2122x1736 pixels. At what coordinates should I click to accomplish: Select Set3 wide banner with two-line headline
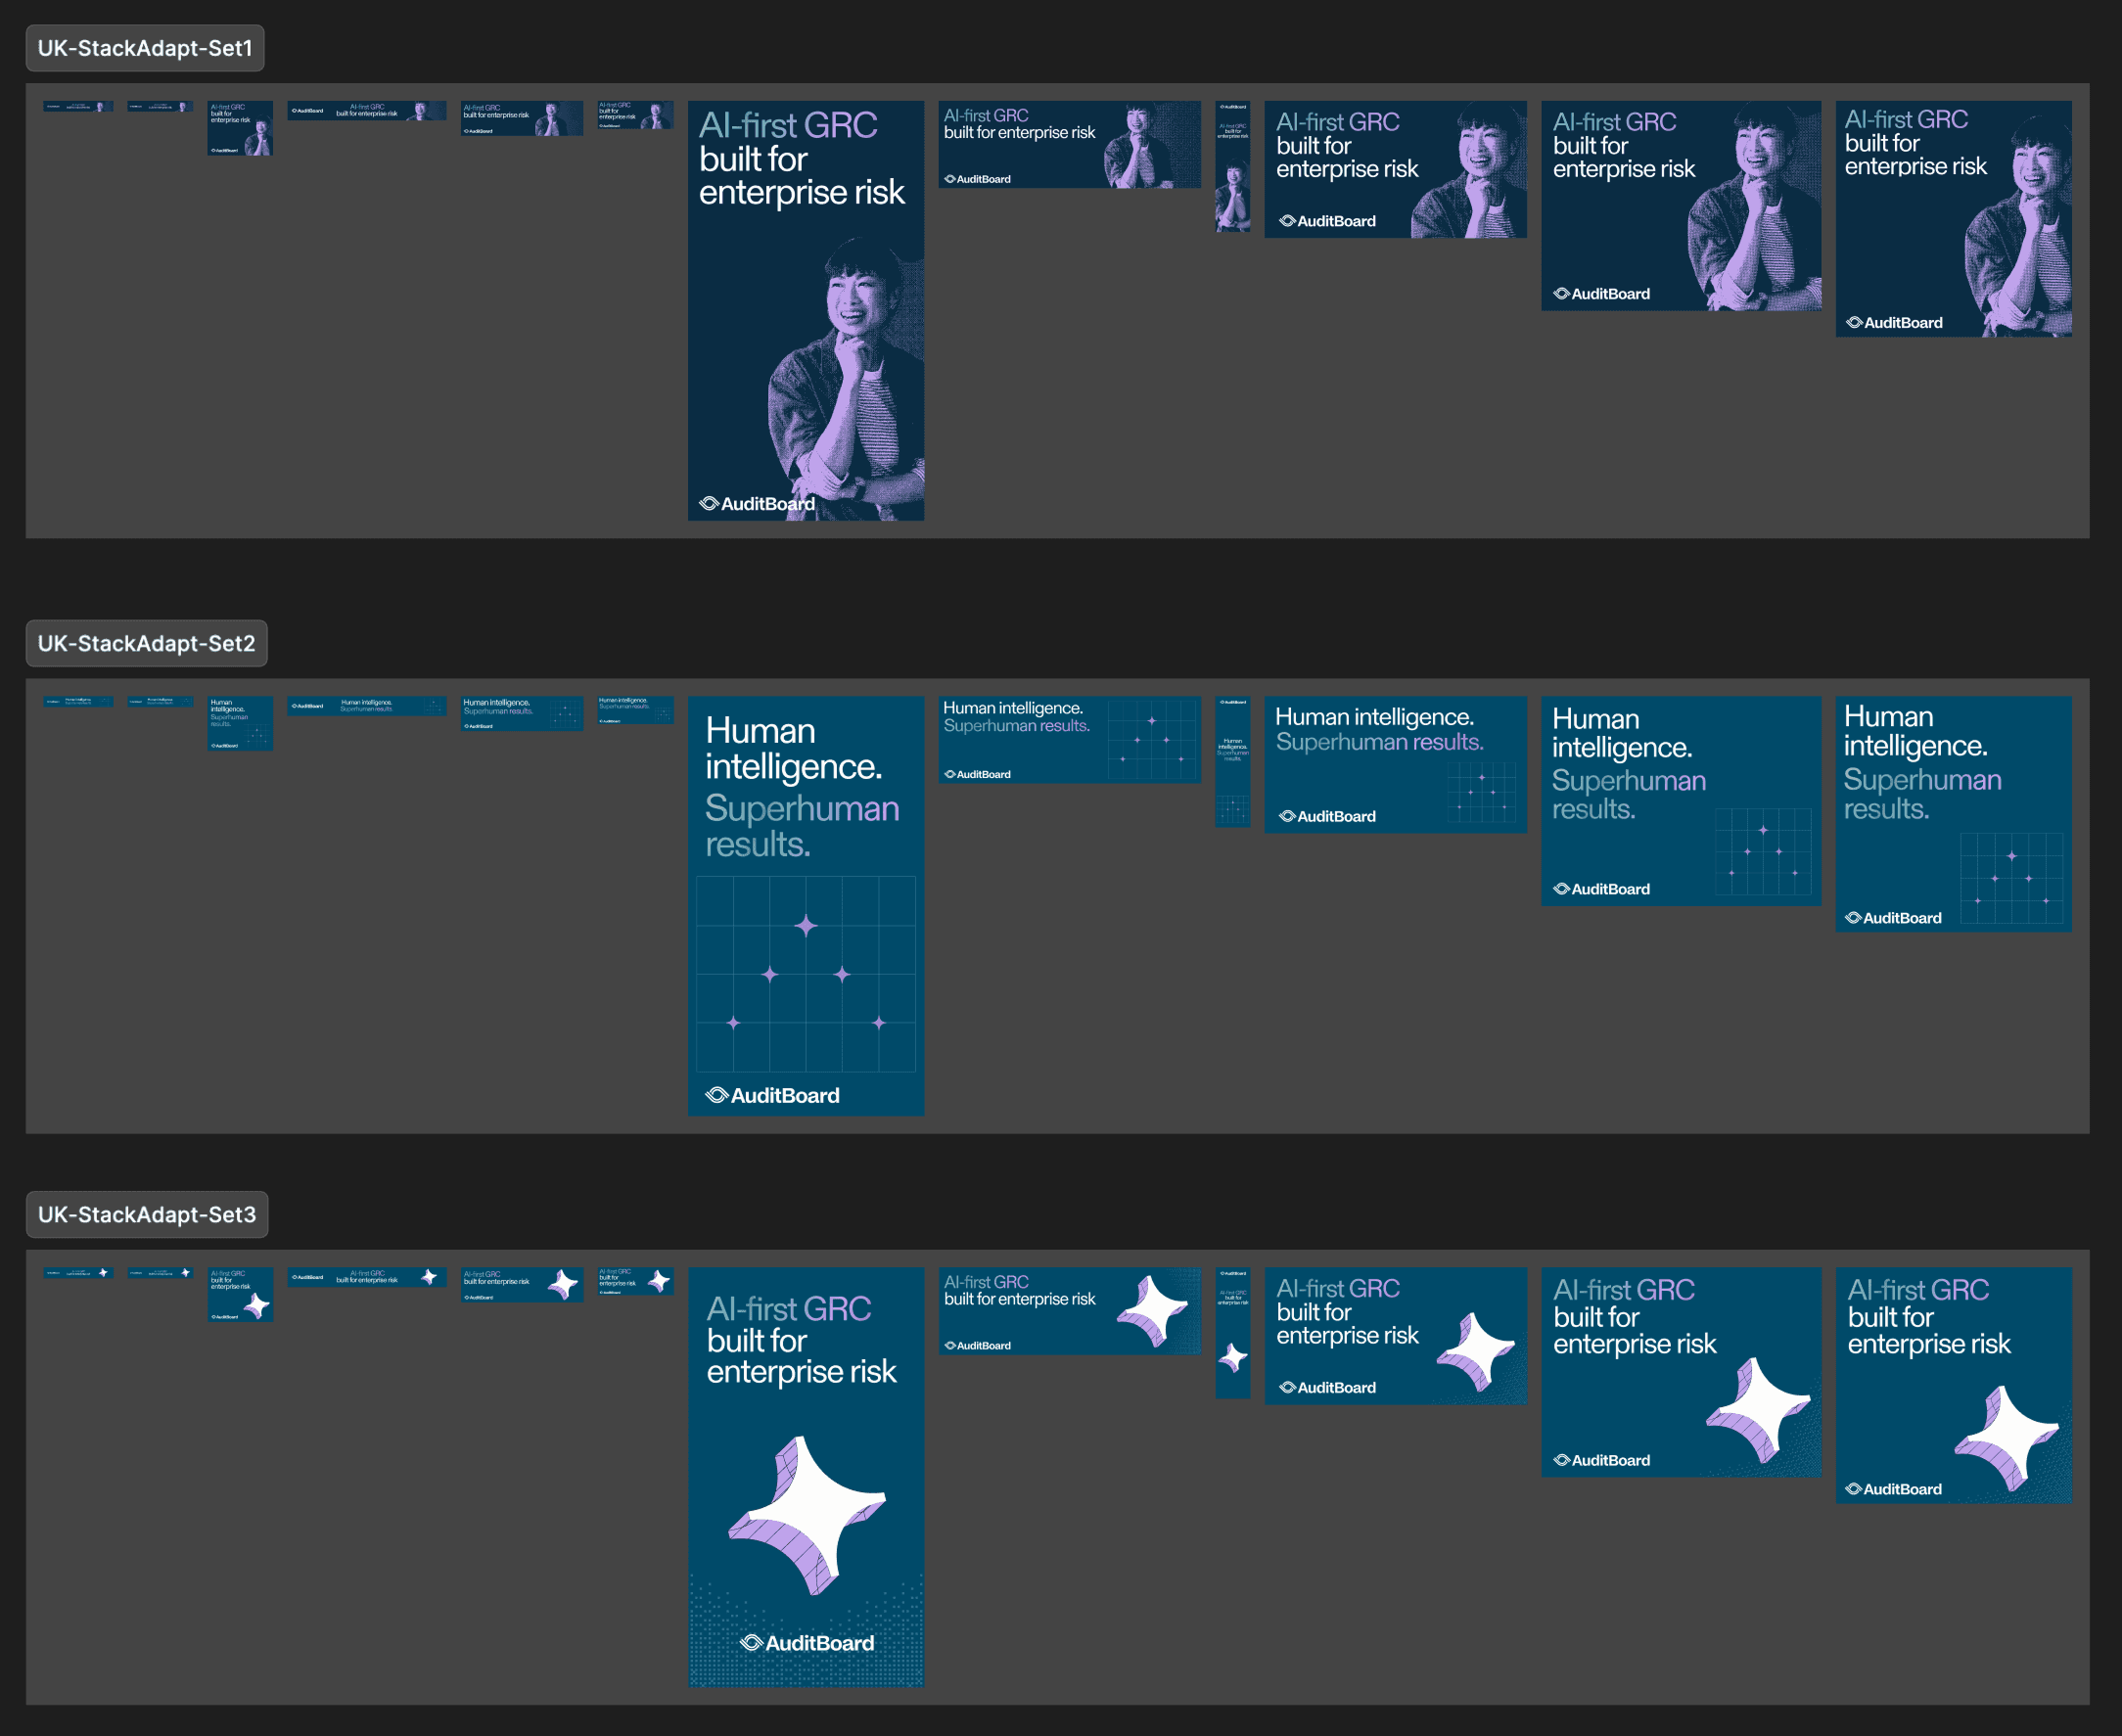[1070, 1311]
